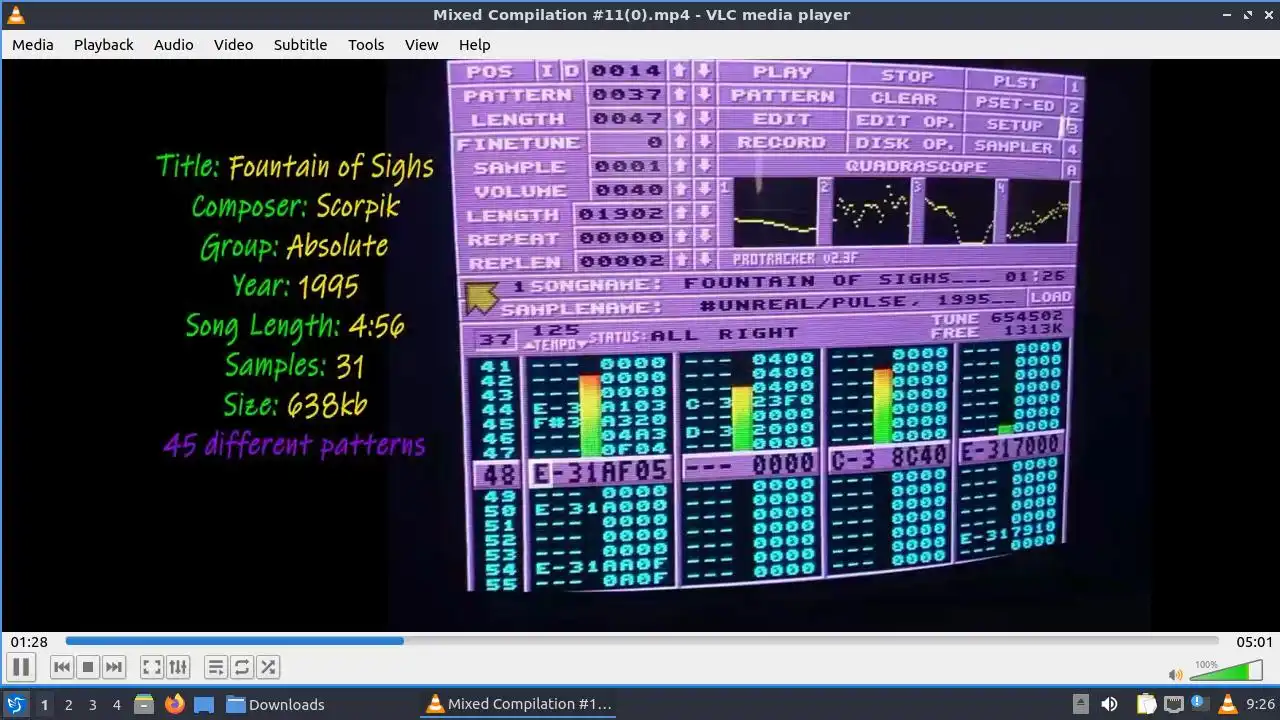The image size is (1280, 720).
Task: Open the View menu
Action: [x=421, y=44]
